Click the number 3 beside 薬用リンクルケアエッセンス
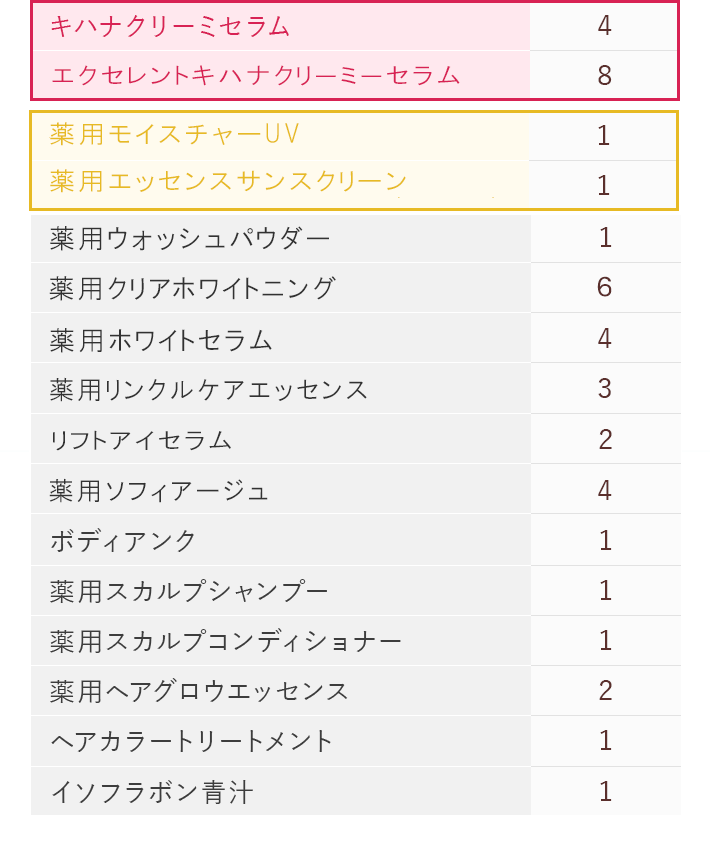The image size is (710, 859). [x=605, y=388]
